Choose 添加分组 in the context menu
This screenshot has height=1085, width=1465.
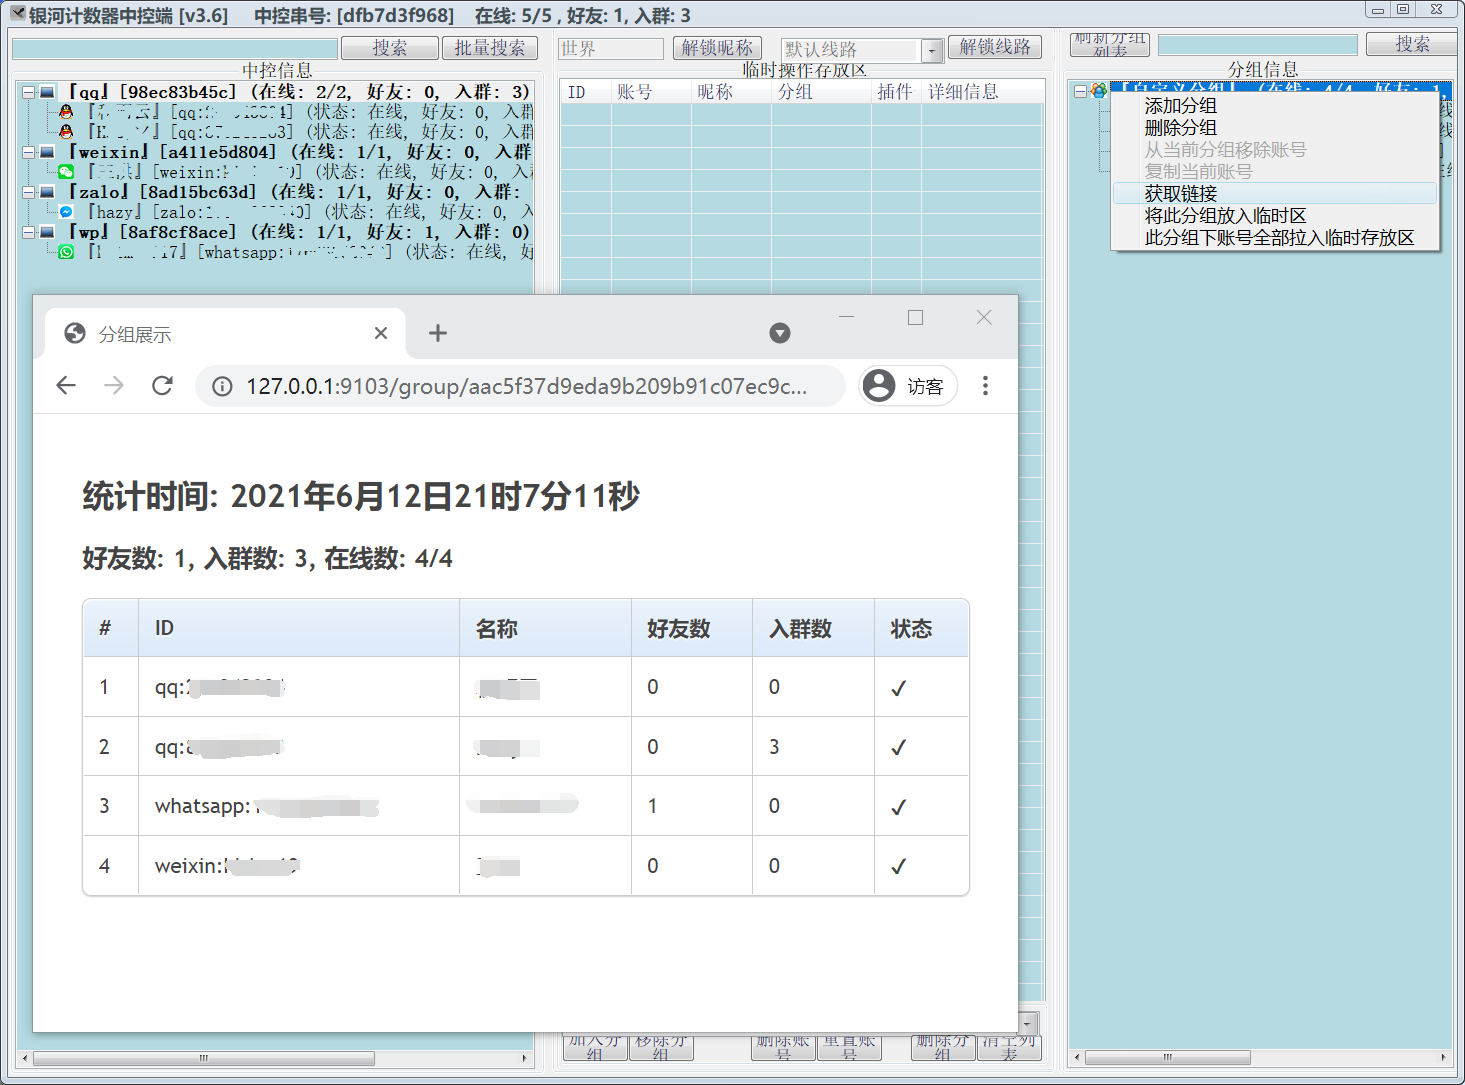tap(1180, 106)
